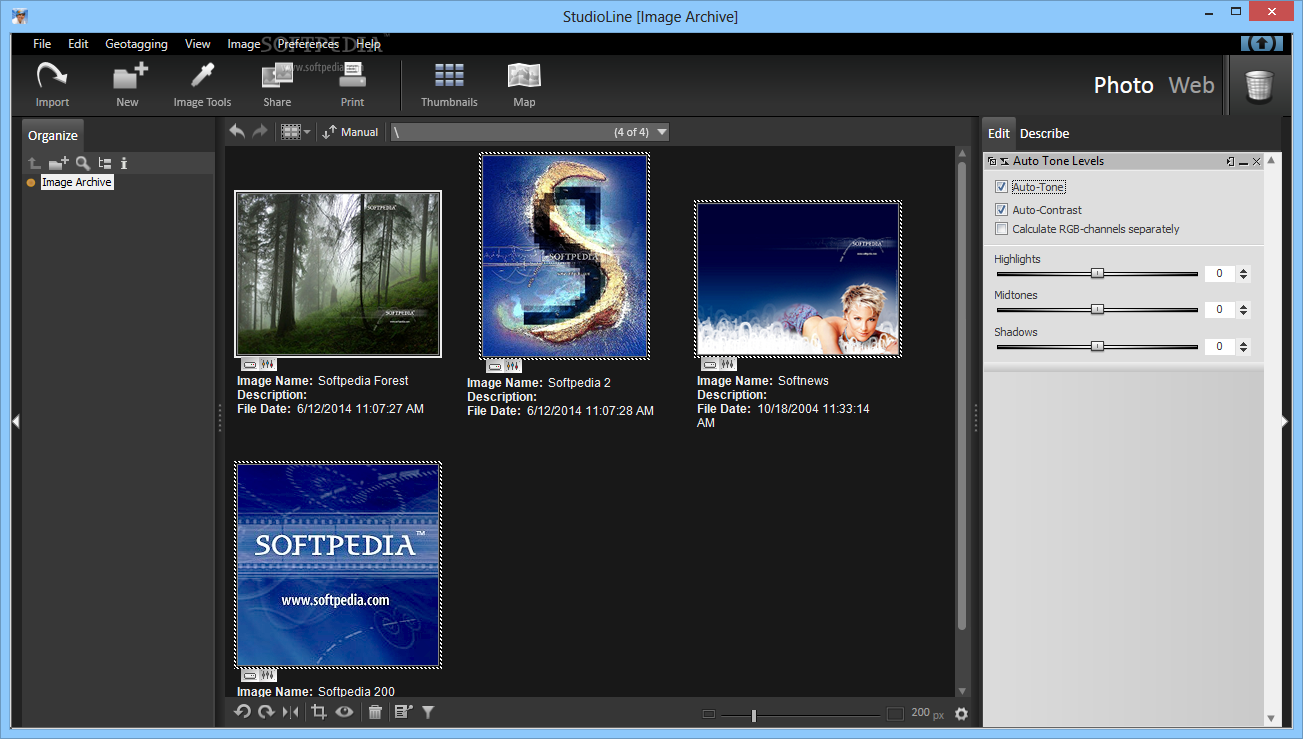The image size is (1303, 739).
Task: Switch to Thumbnails view
Action: (449, 84)
